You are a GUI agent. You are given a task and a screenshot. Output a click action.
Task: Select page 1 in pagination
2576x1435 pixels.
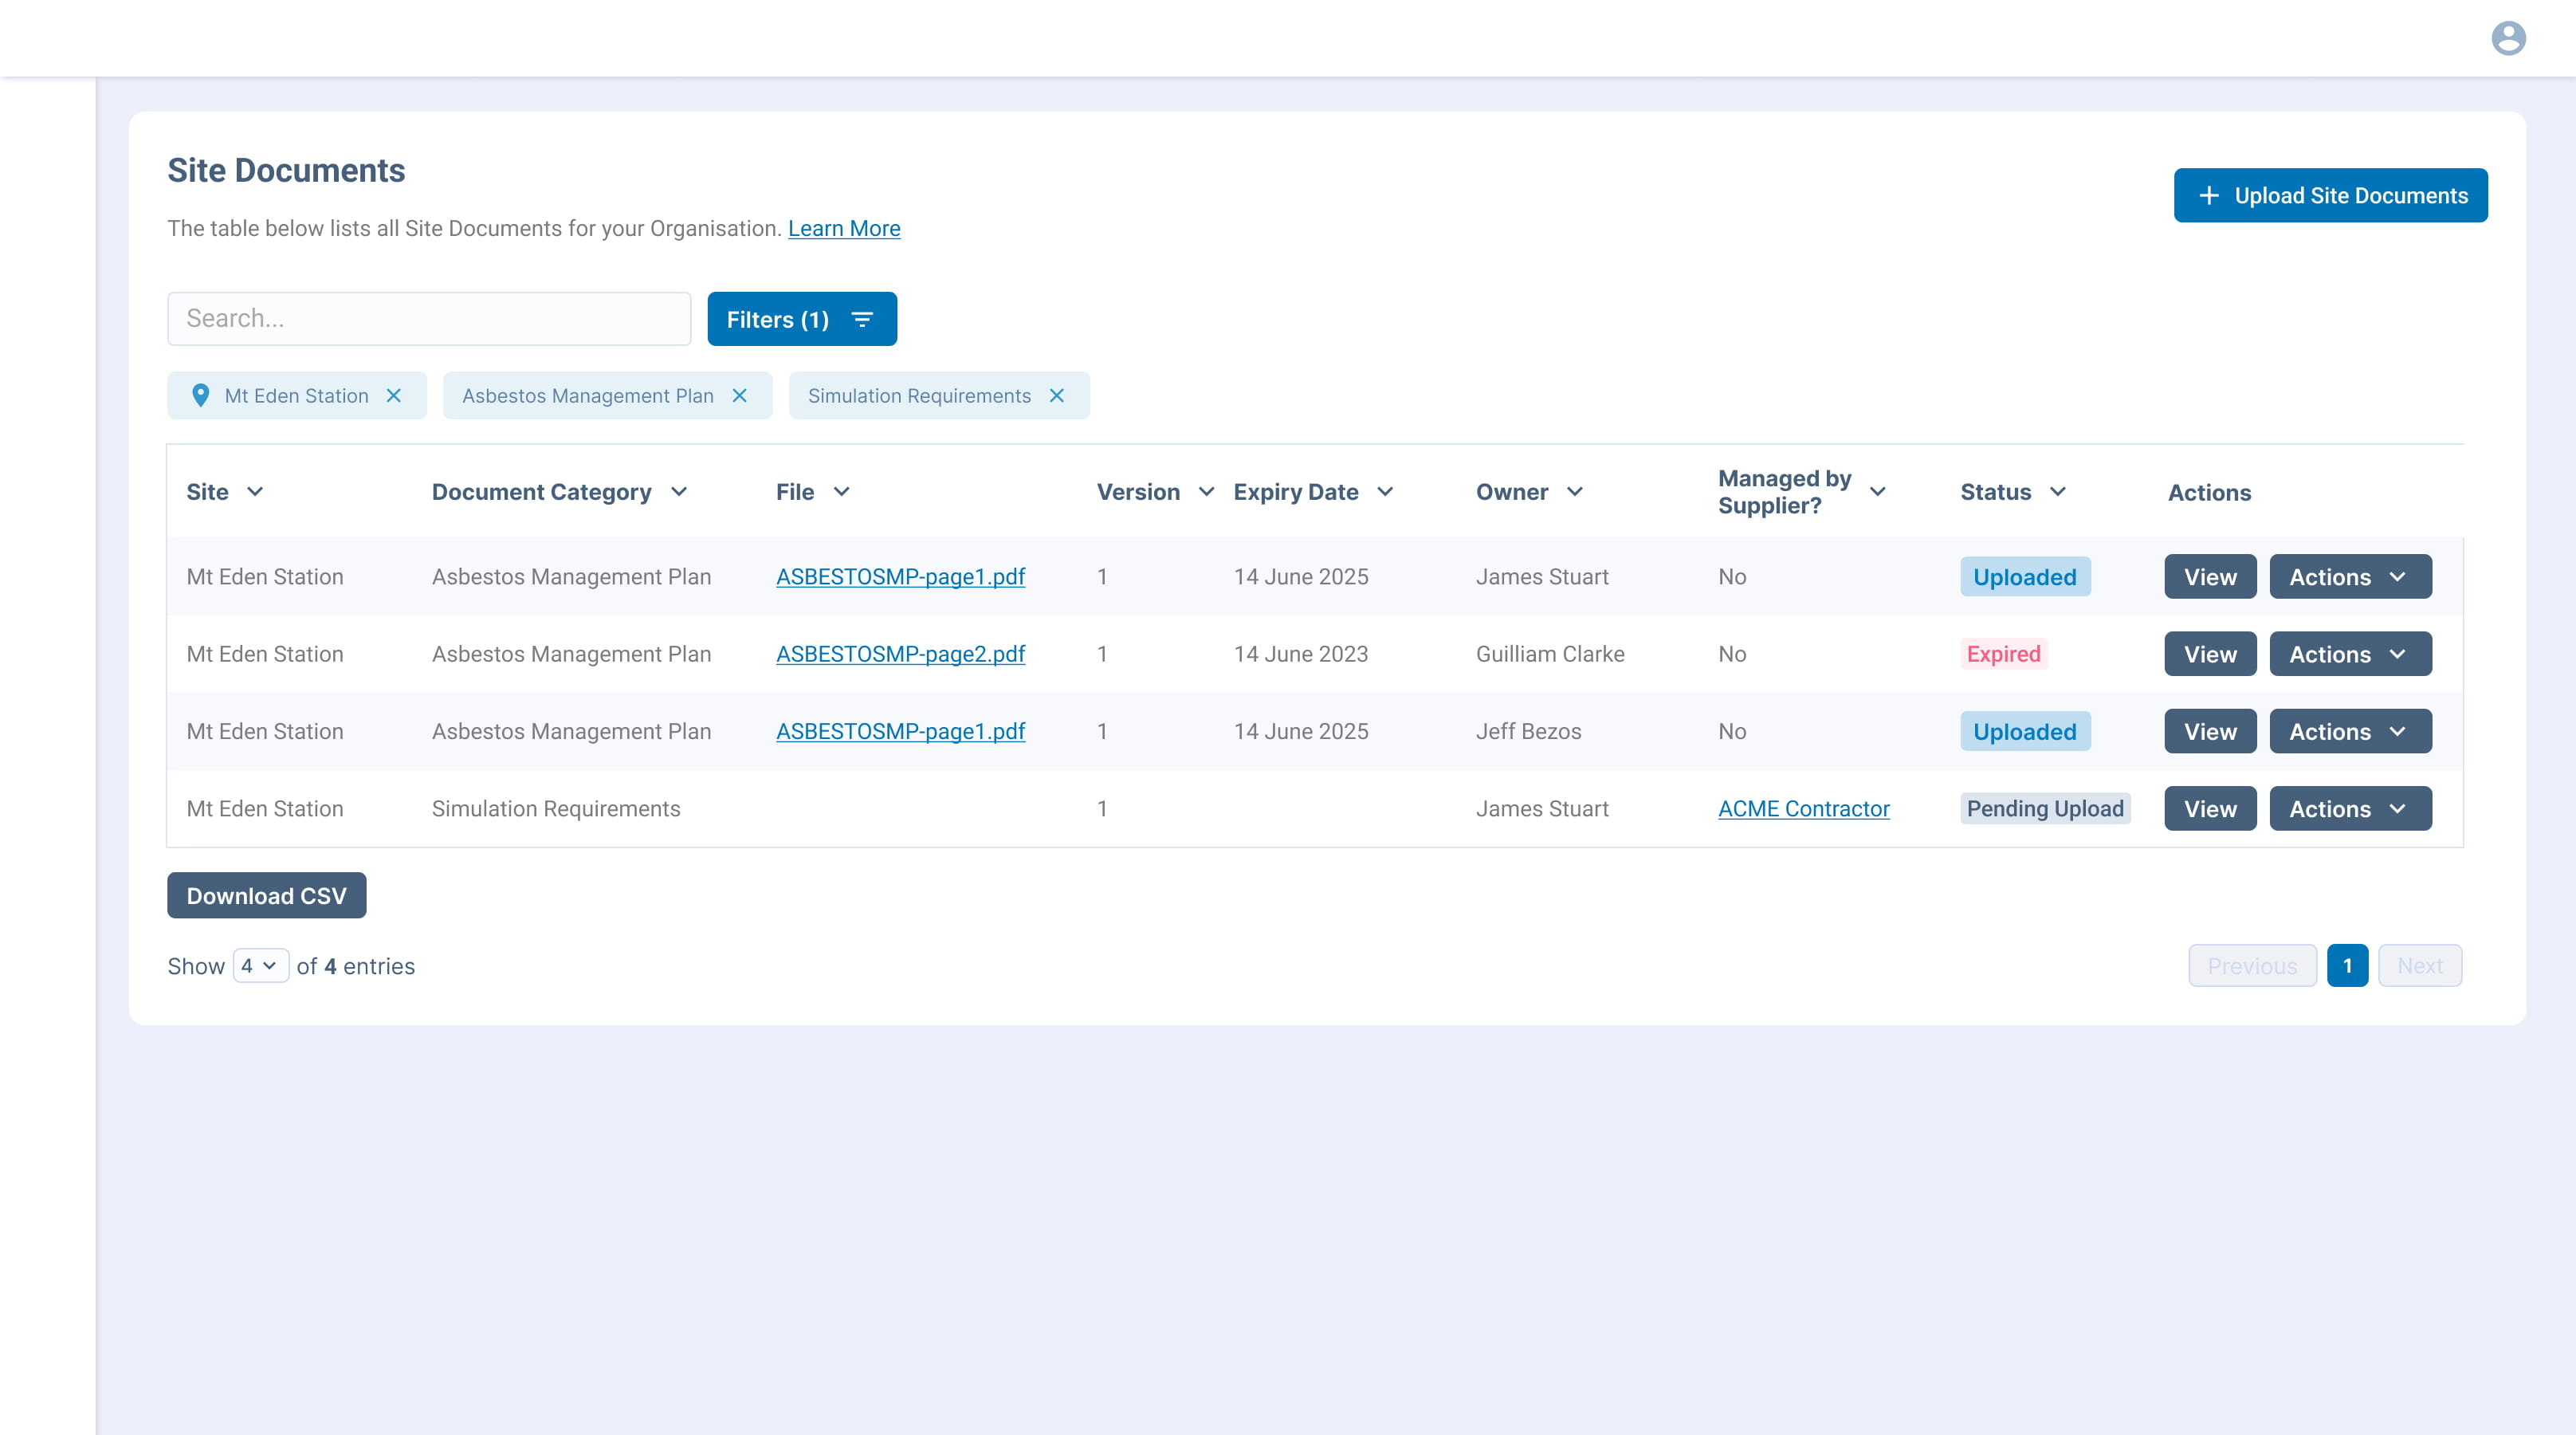point(2348,965)
